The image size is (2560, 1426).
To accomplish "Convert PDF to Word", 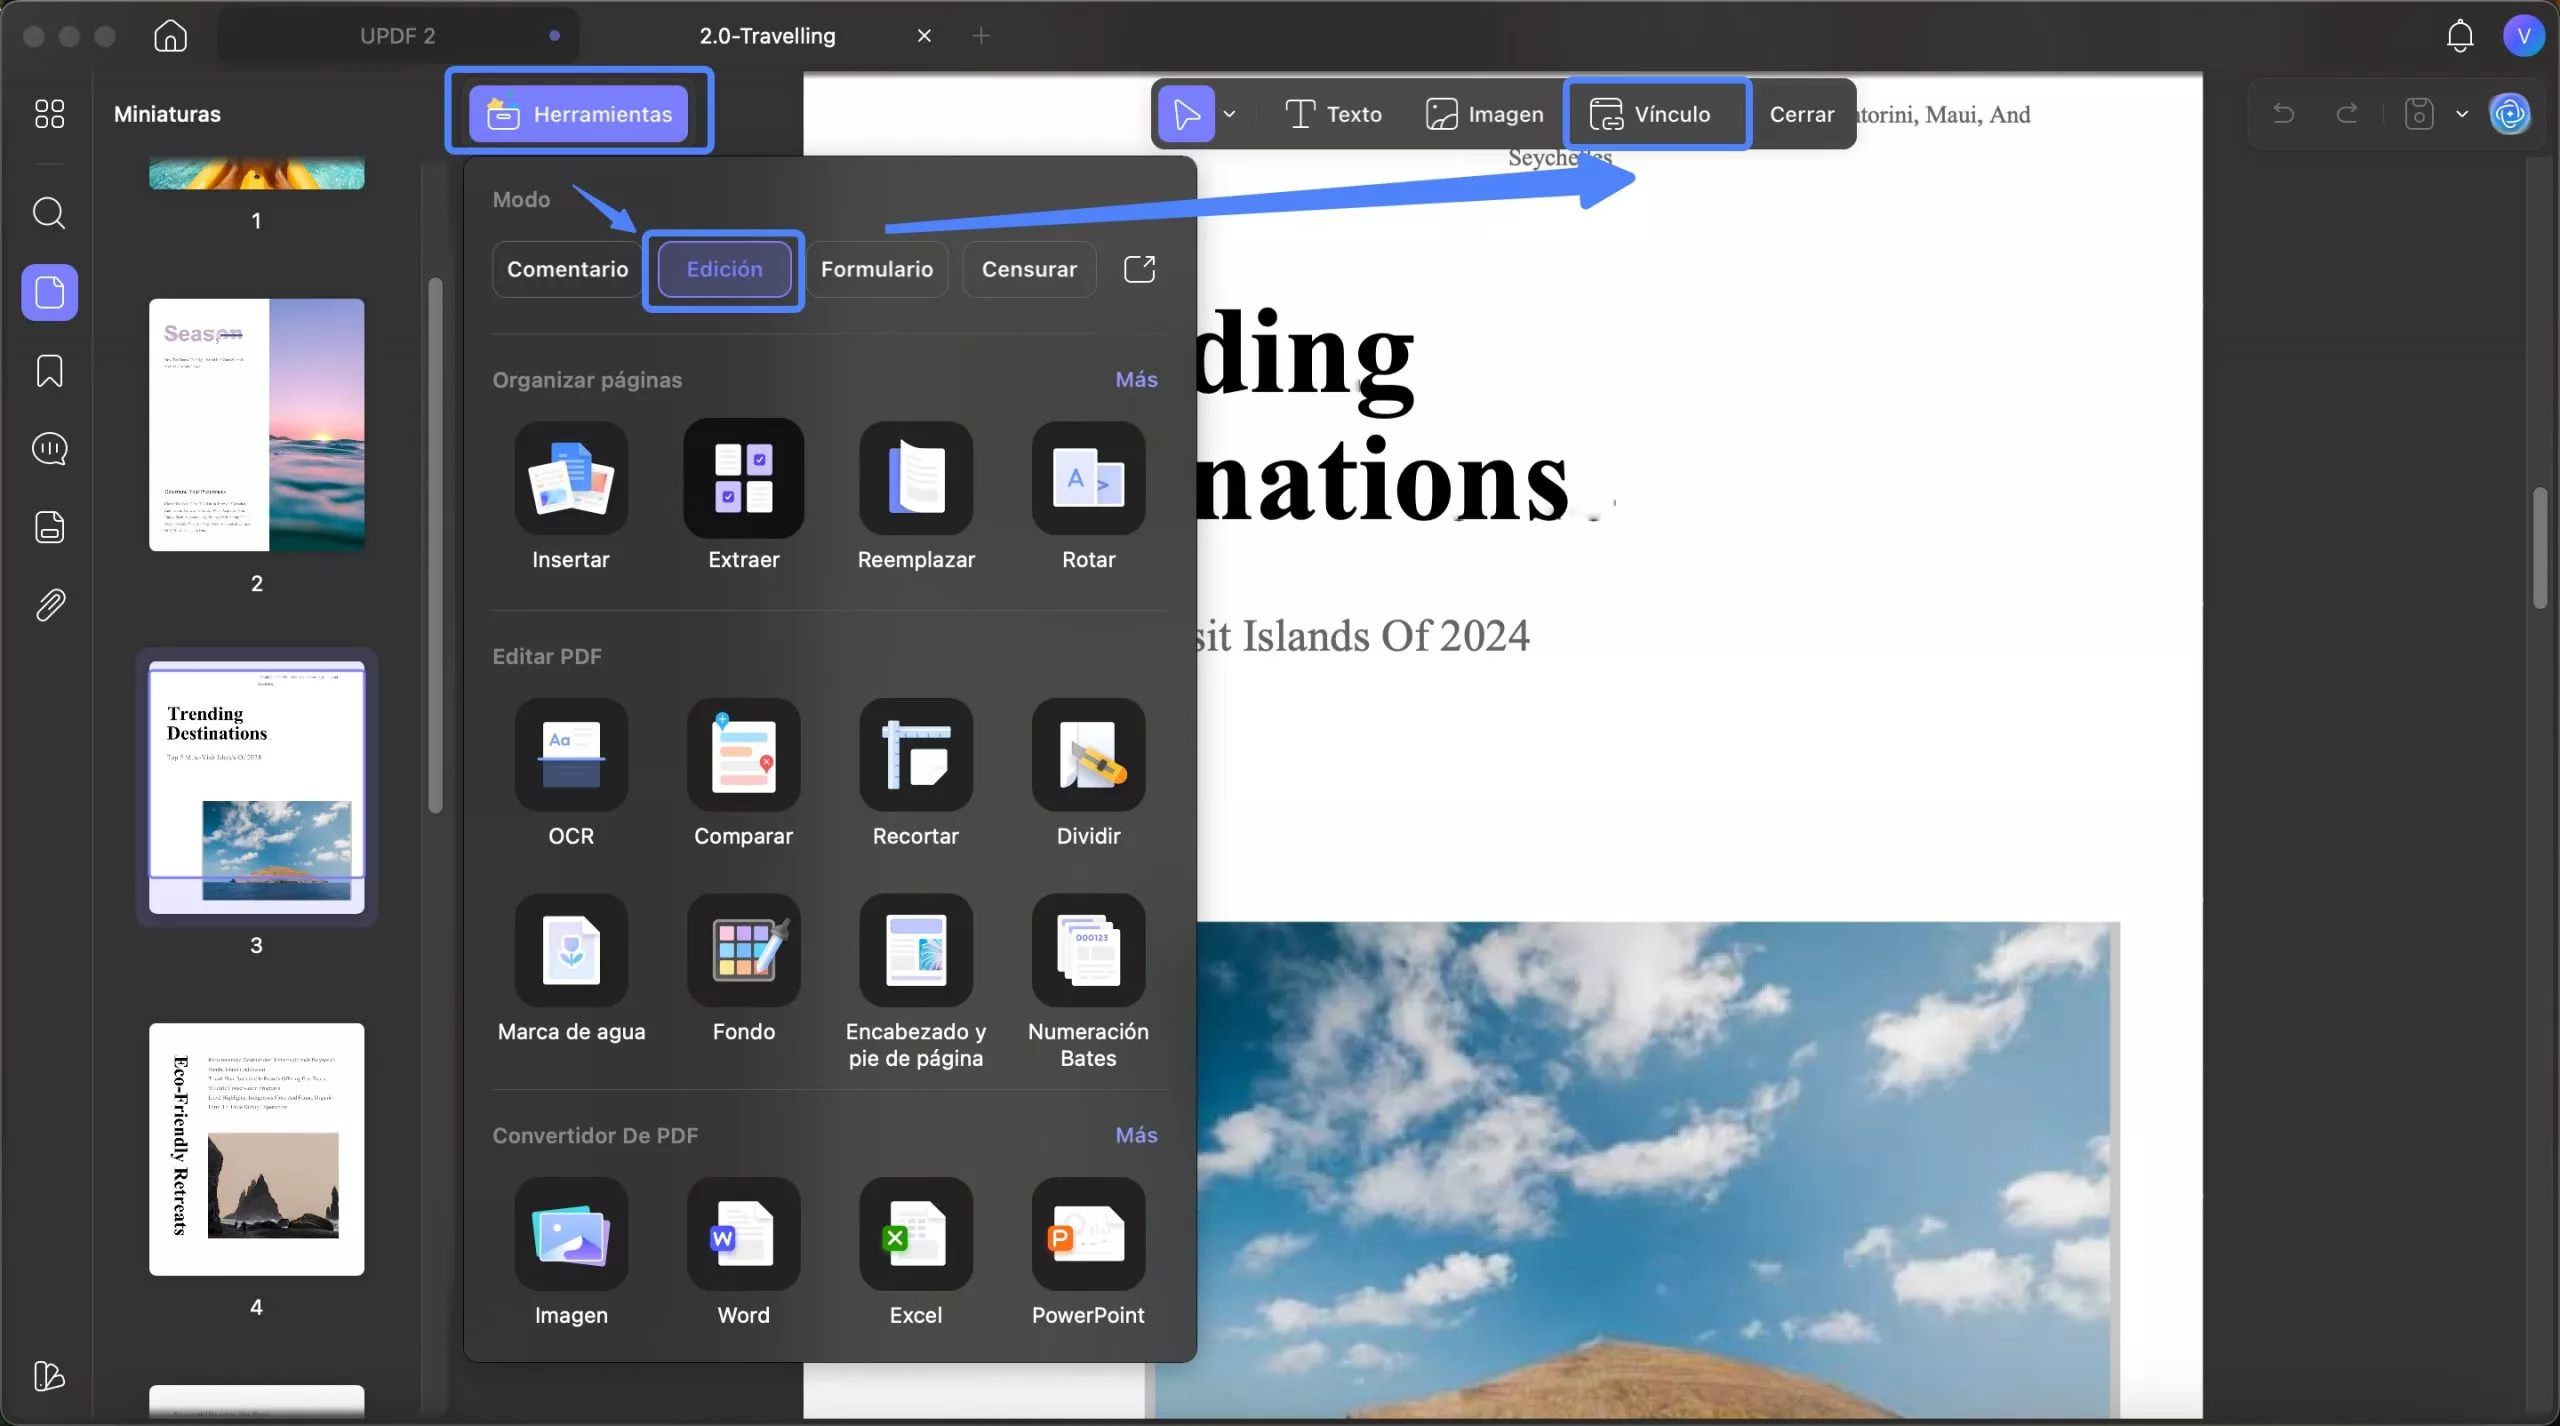I will point(743,1252).
